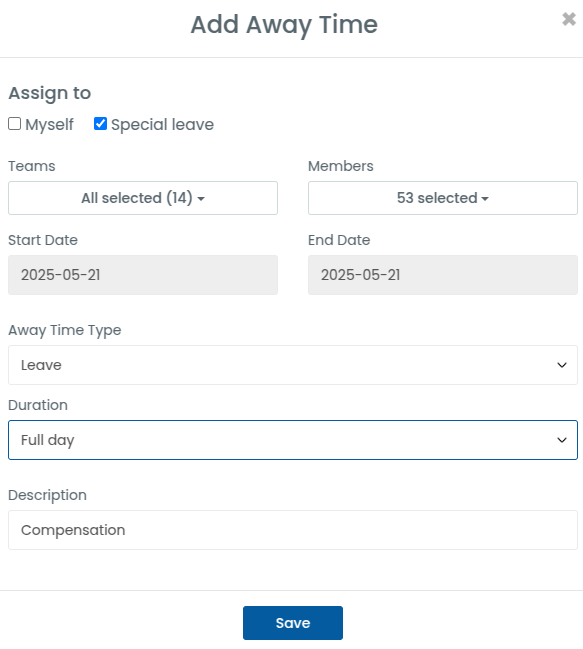Image resolution: width=583 pixels, height=649 pixels.
Task: Click the End Date field
Action: (x=443, y=275)
